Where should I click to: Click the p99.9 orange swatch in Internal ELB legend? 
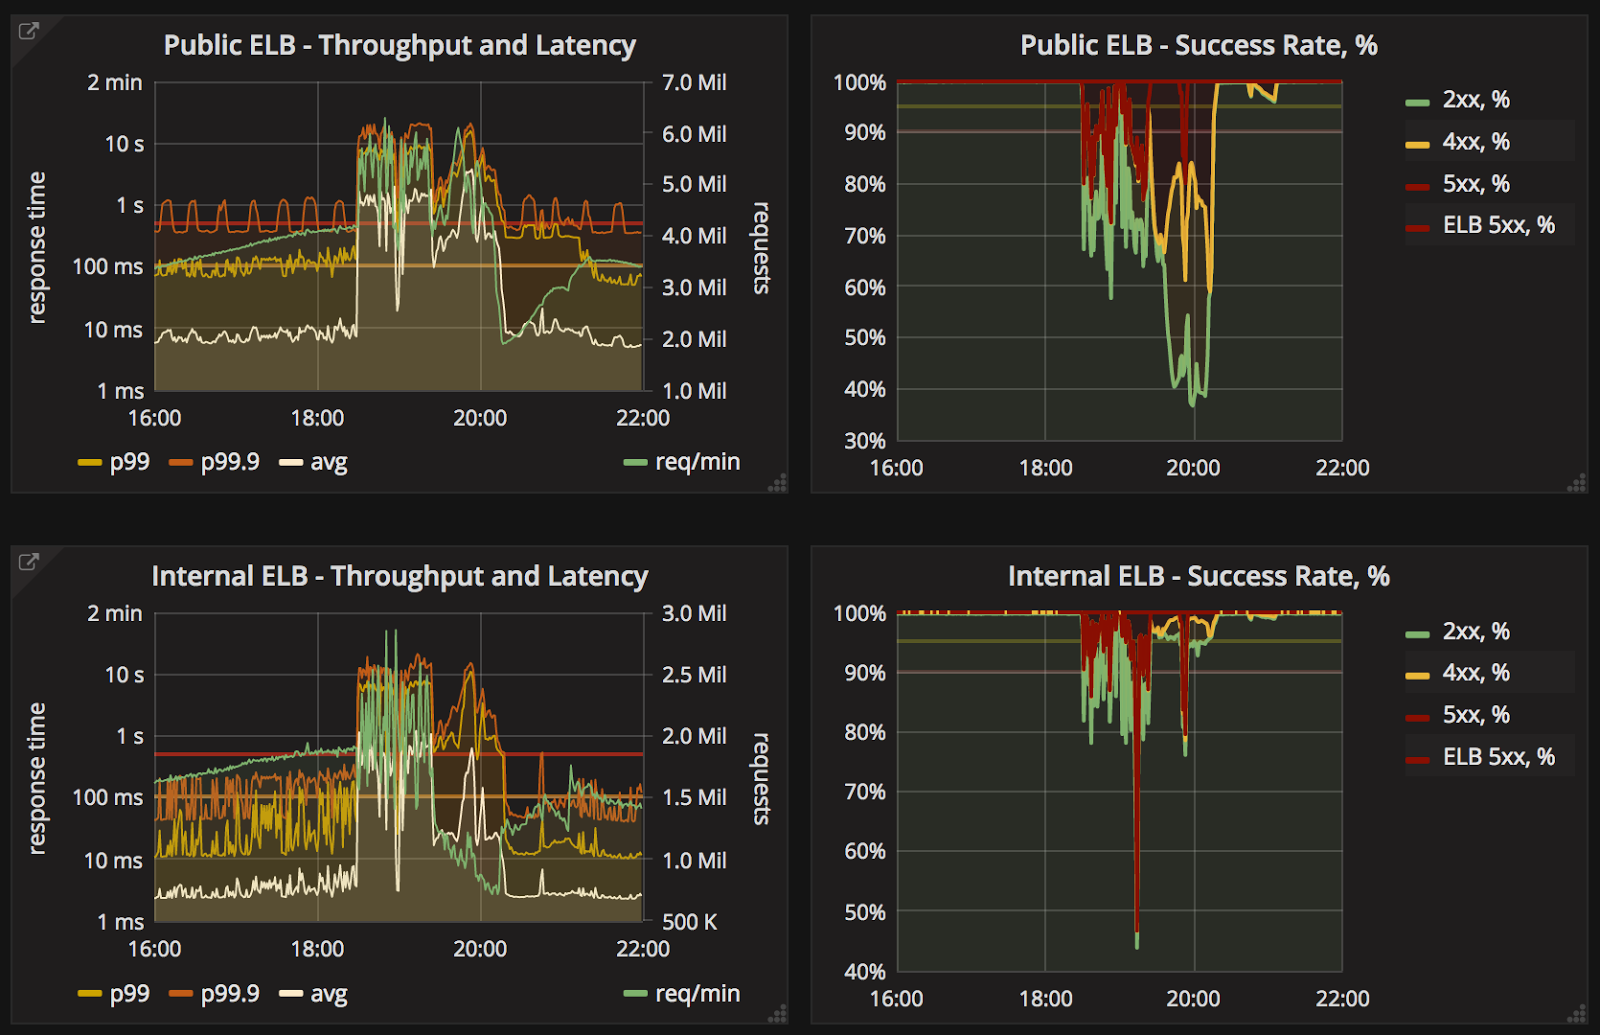(x=181, y=994)
